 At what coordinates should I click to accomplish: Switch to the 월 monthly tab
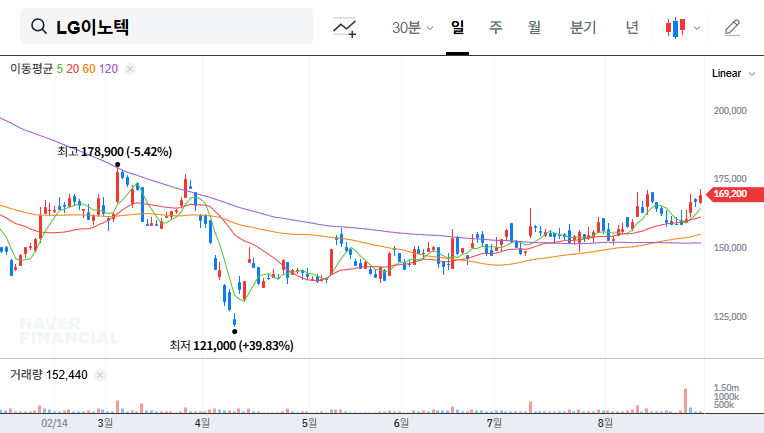pyautogui.click(x=535, y=27)
